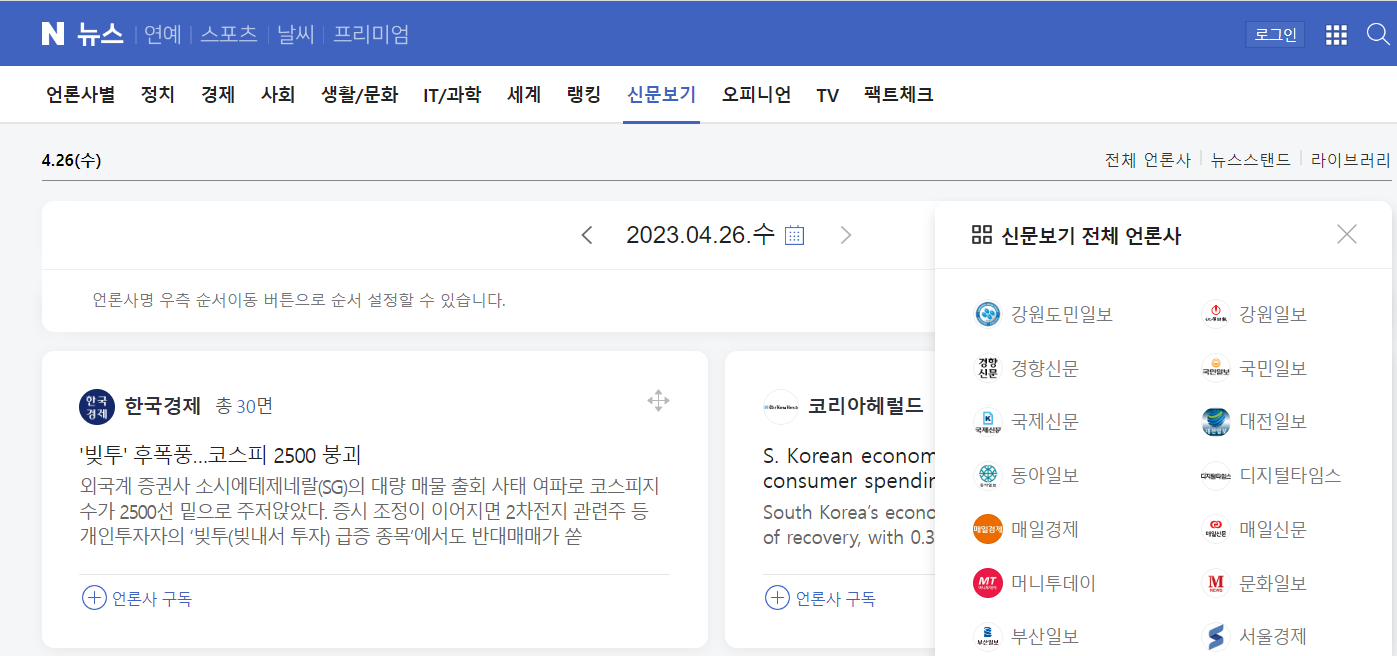
Task: Open the search magnifier icon
Action: pos(1378,34)
